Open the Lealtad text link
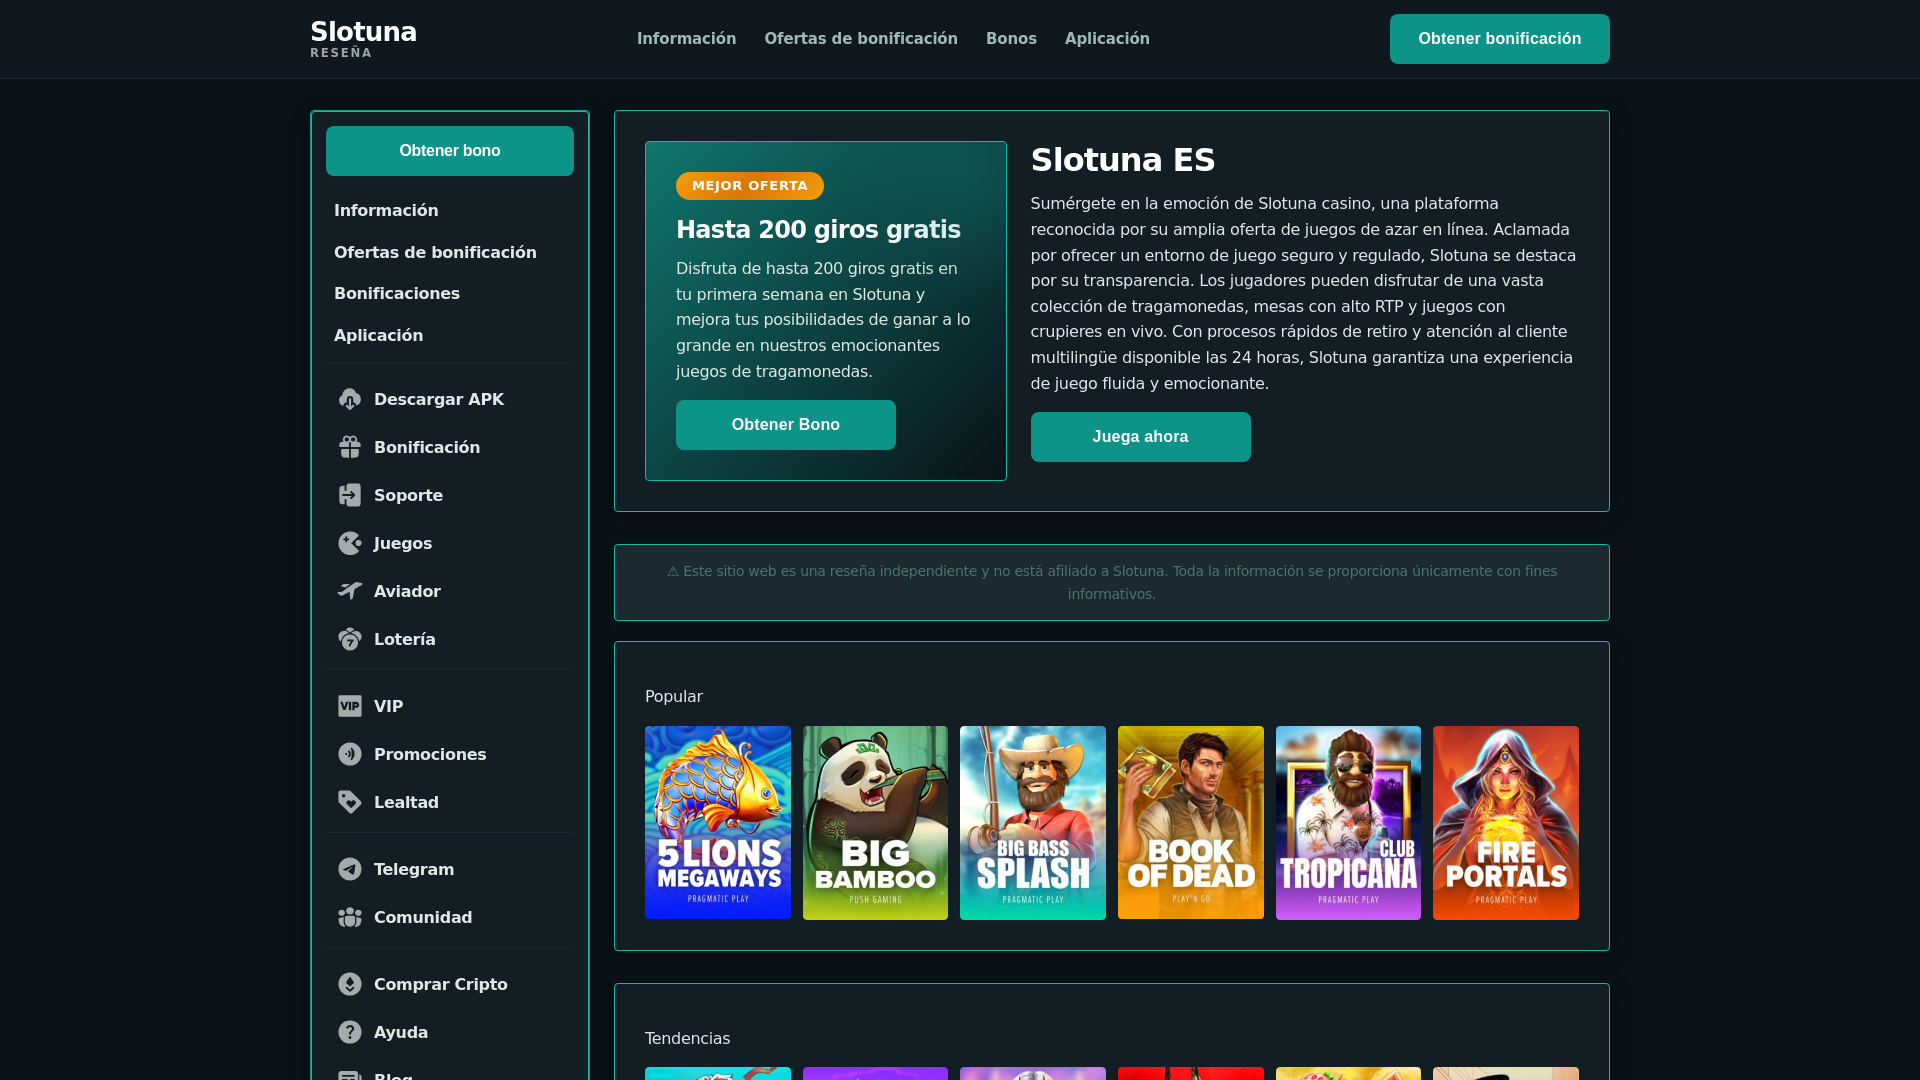 click(406, 803)
